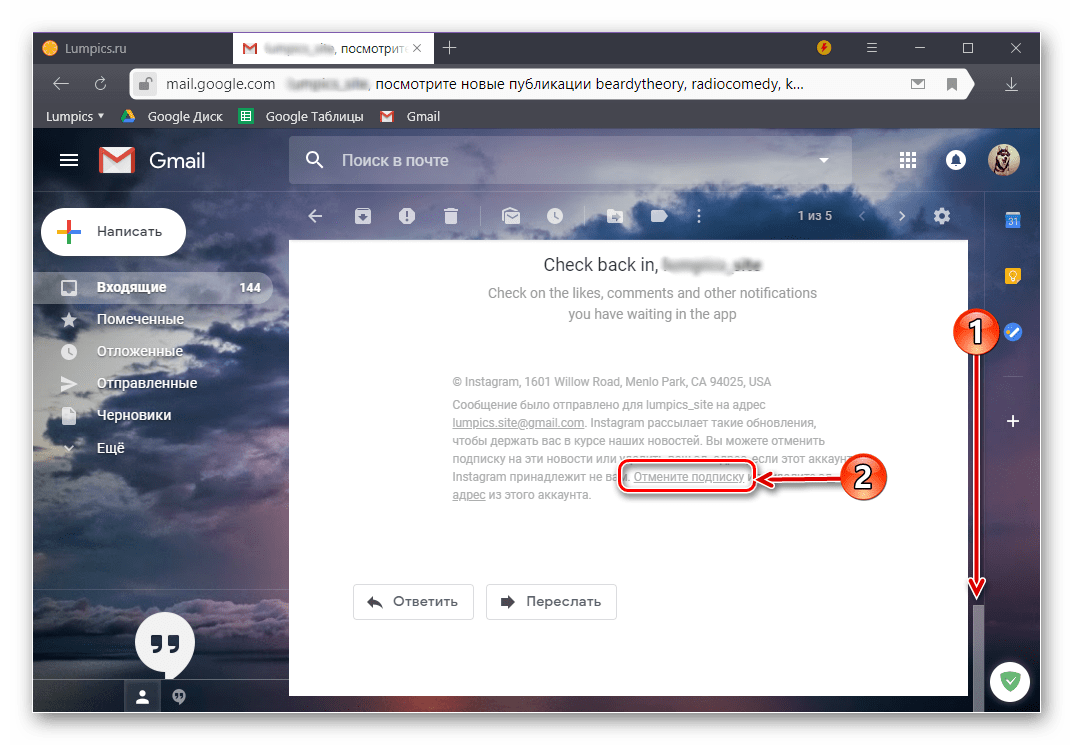Click the mail envelope icon in the address bar
The image size is (1073, 745).
[x=918, y=83]
